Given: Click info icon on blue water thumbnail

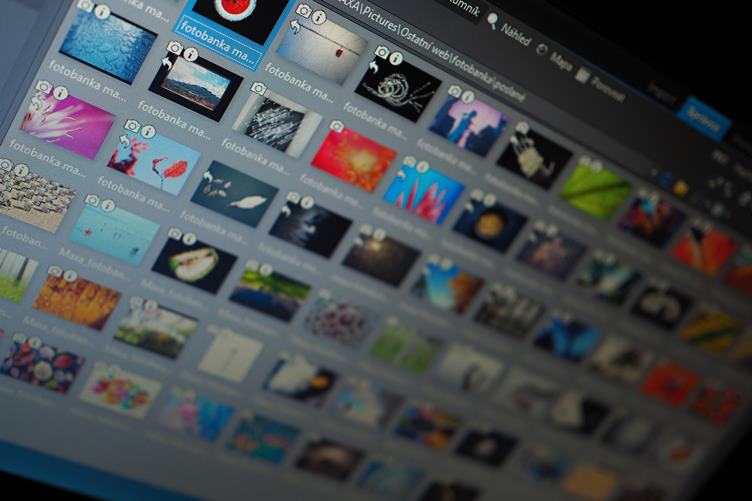Looking at the screenshot, I should pyautogui.click(x=102, y=12).
